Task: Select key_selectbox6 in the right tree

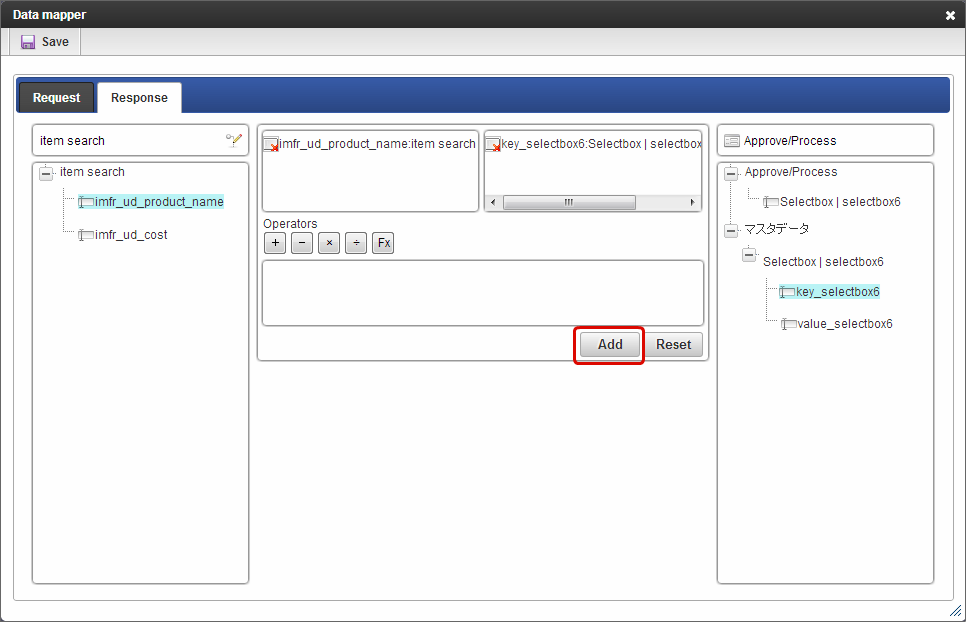Action: tap(837, 292)
